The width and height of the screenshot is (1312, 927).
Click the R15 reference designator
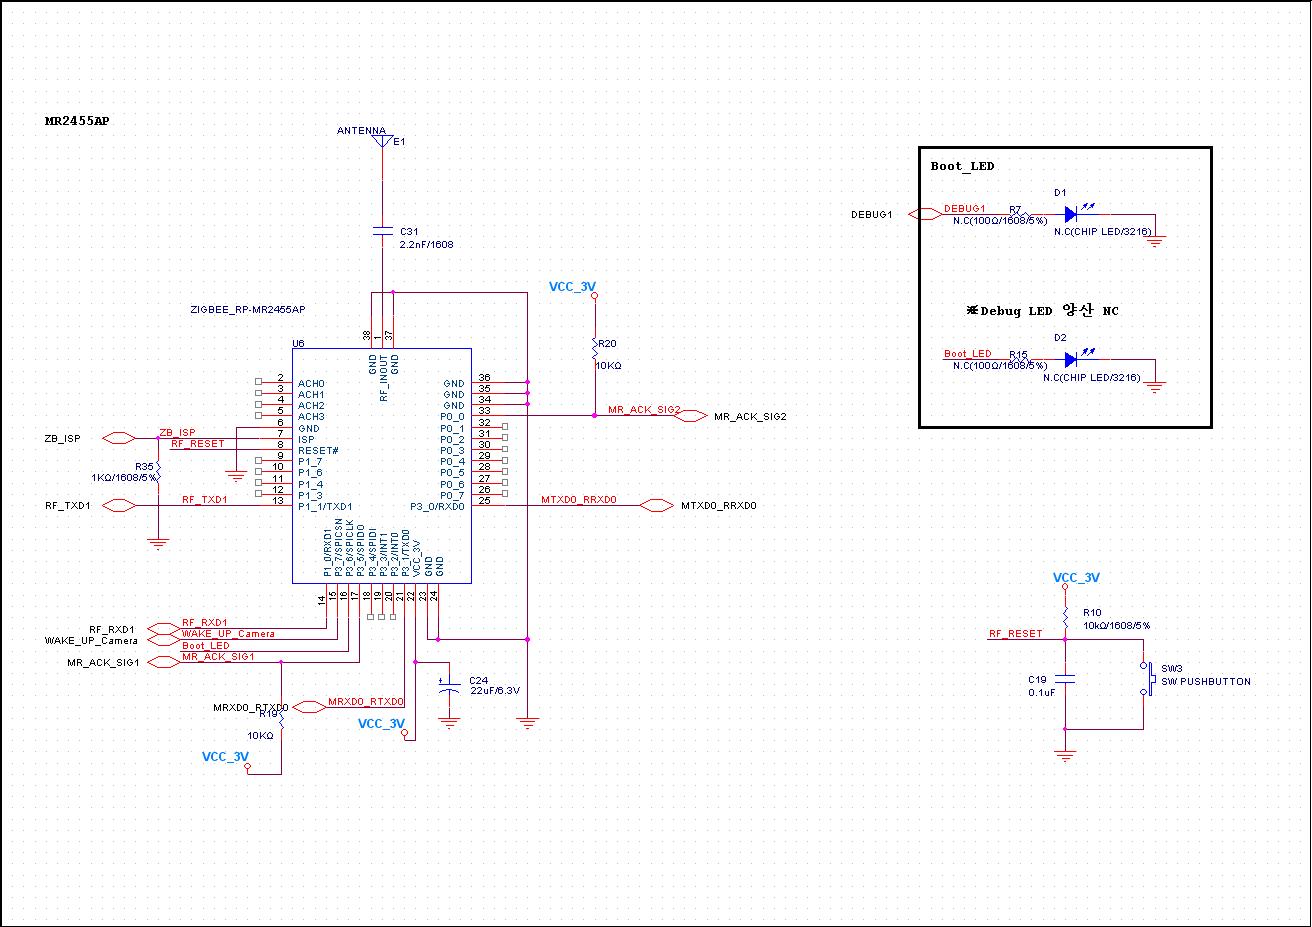1018,355
